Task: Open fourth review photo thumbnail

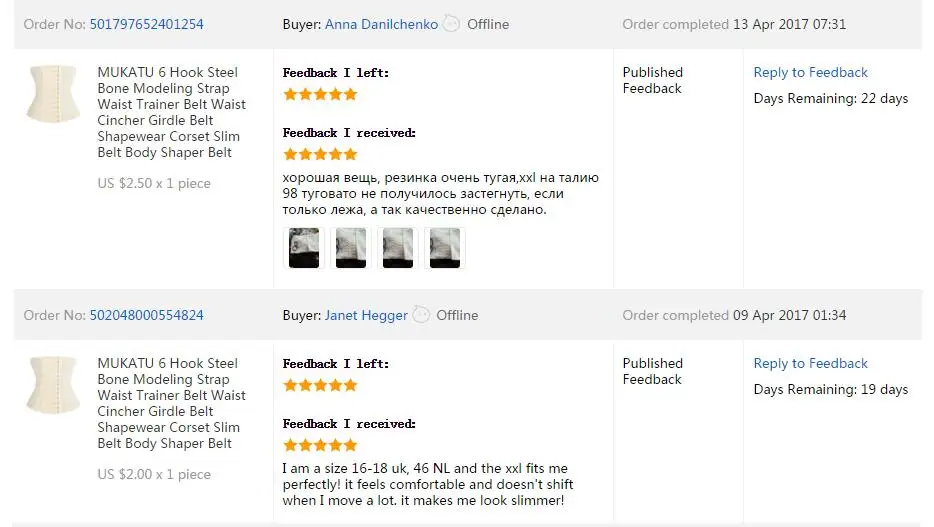Action: [445, 248]
